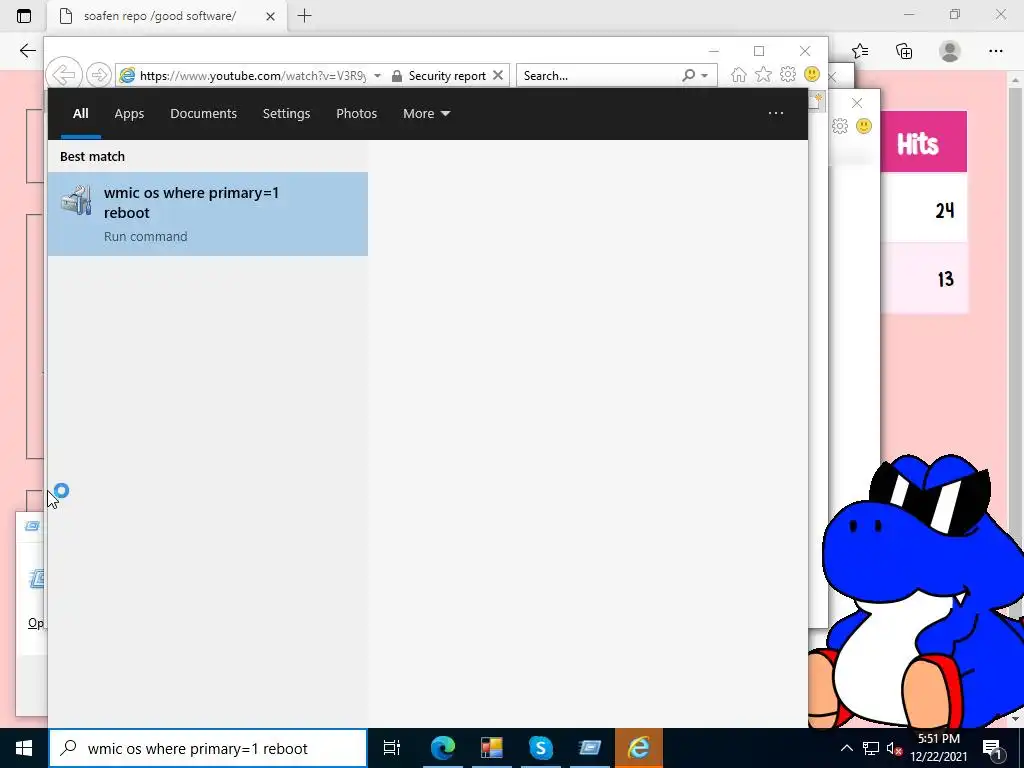The image size is (1024, 768).
Task: Open the Skype taskbar icon
Action: (x=541, y=748)
